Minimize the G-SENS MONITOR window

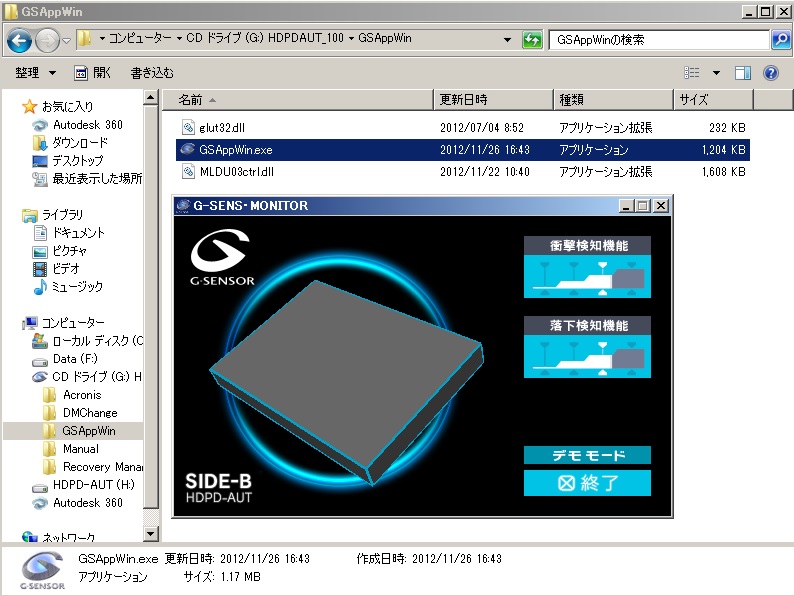click(626, 206)
